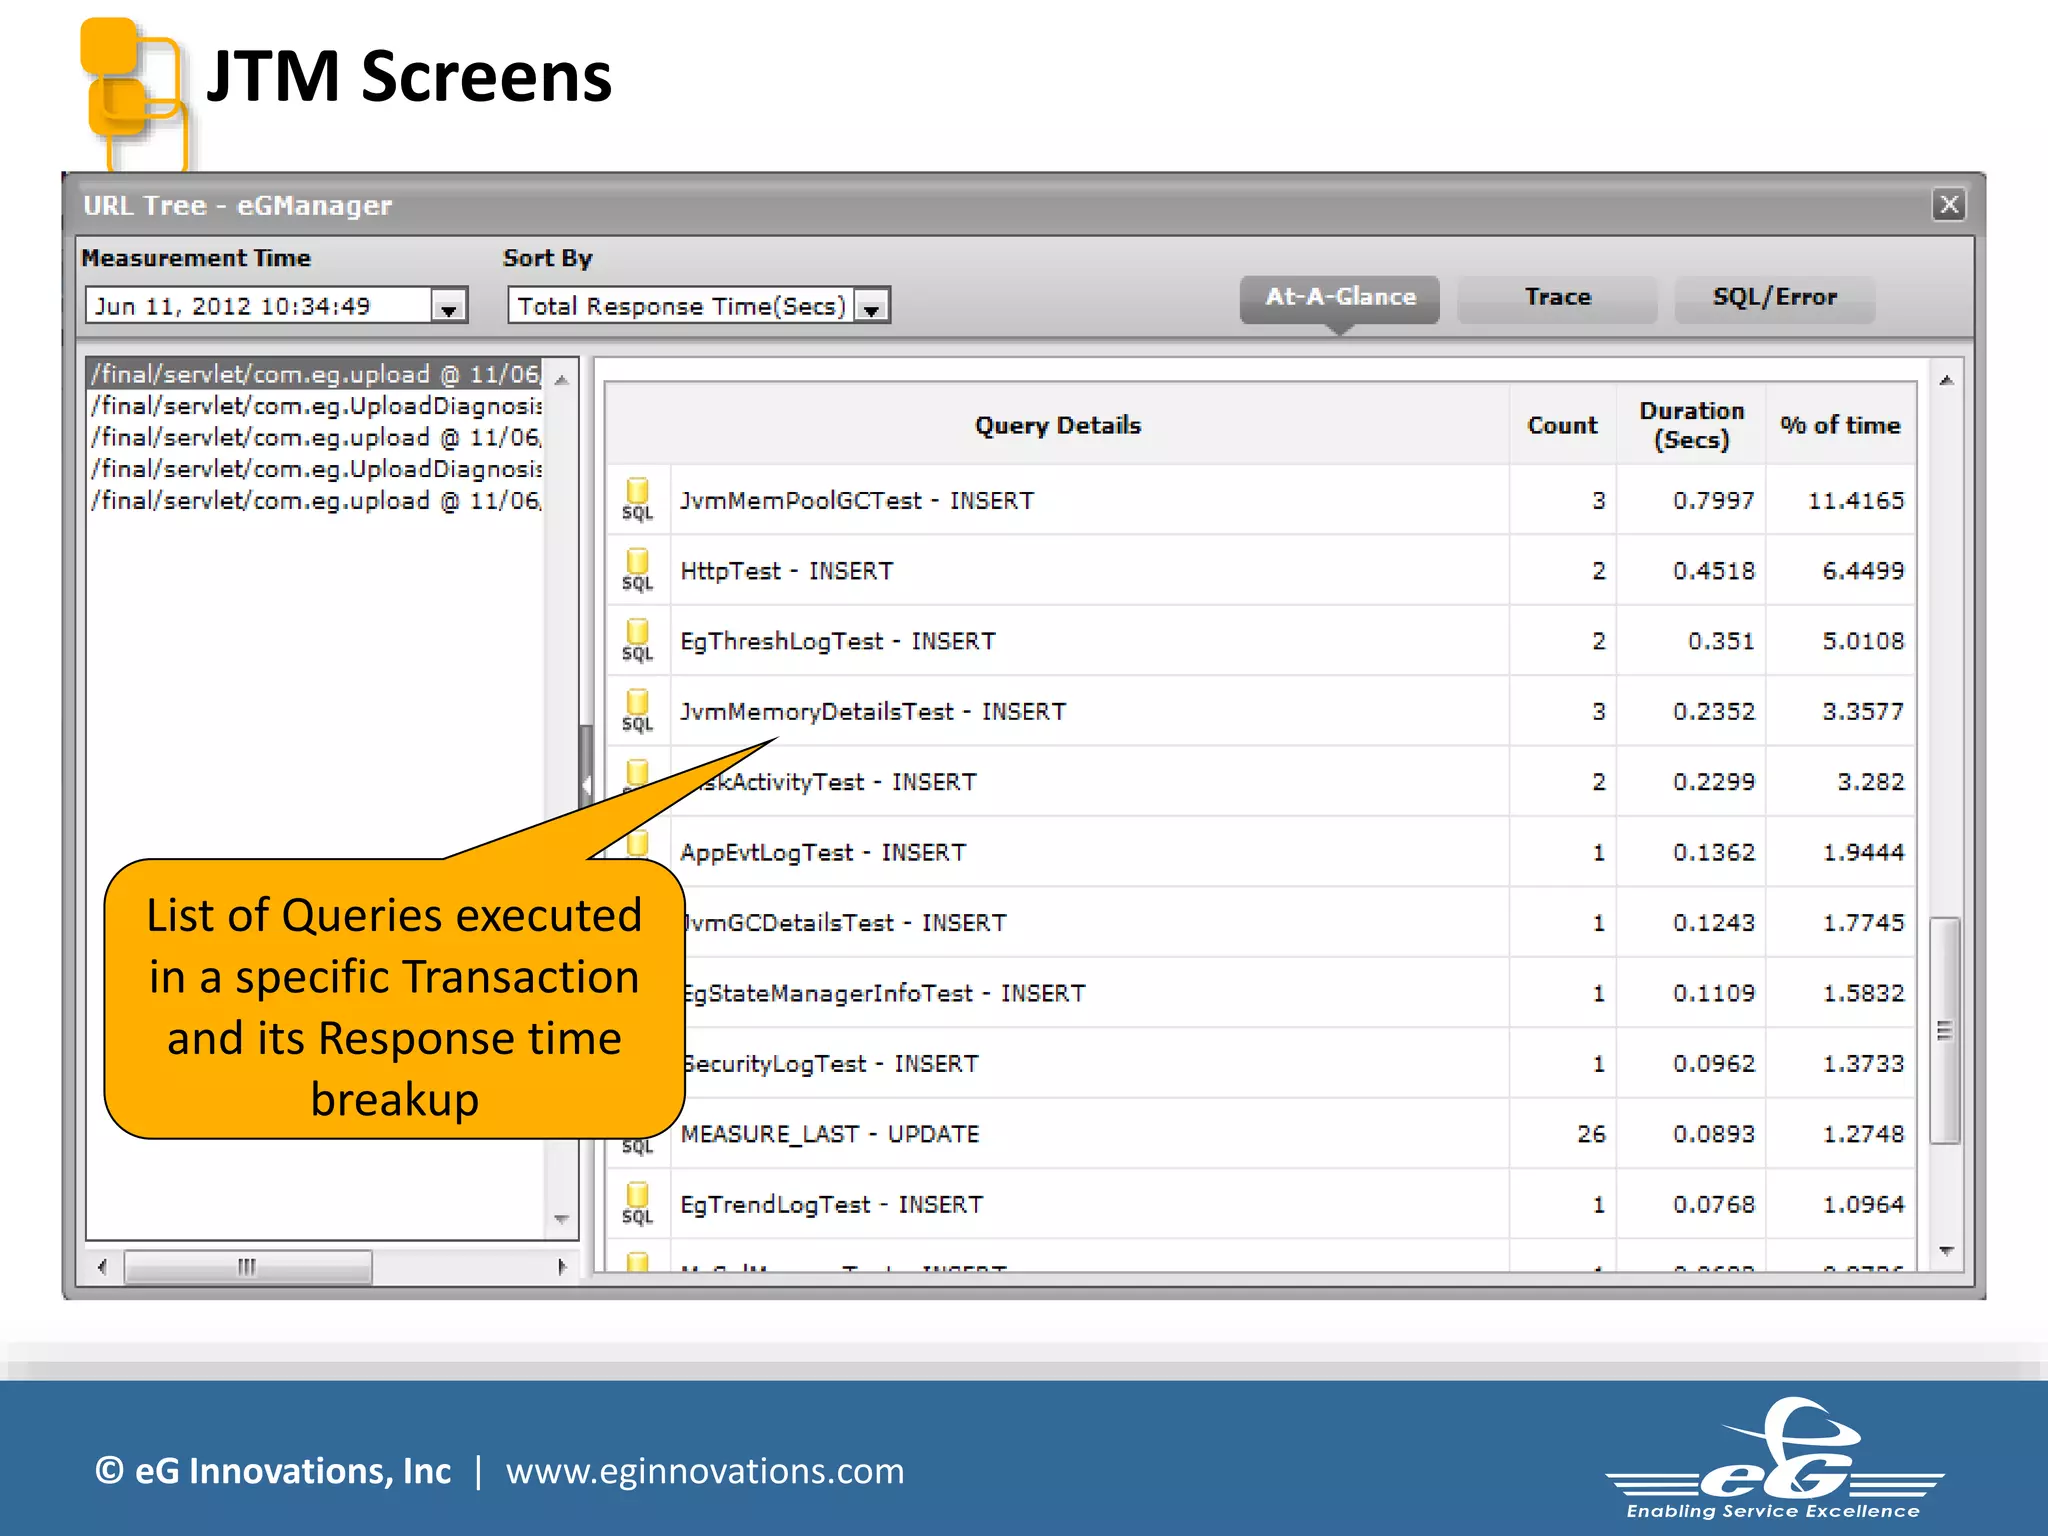Screen dimensions: 2048x1536
Task: Close the URL Tree eGManager window
Action: 1948,205
